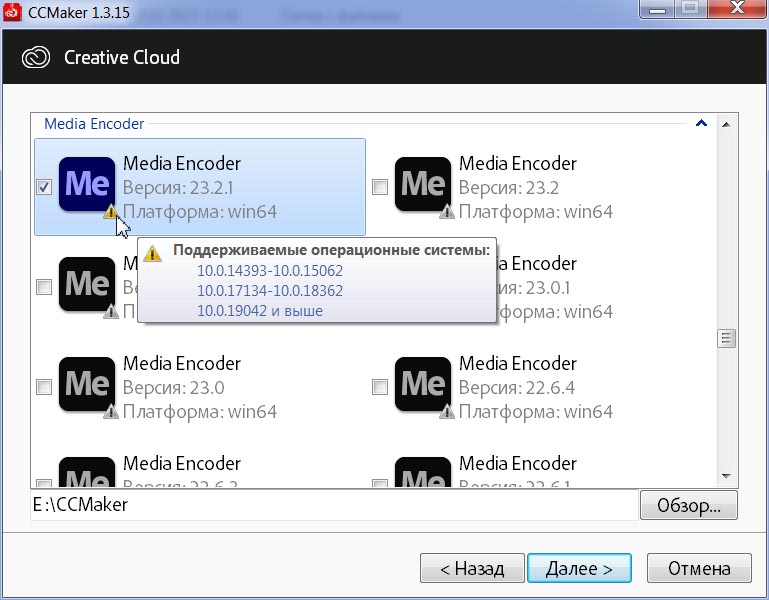Cancel setup with the Отмена button
The height and width of the screenshot is (600, 769).
[x=699, y=568]
